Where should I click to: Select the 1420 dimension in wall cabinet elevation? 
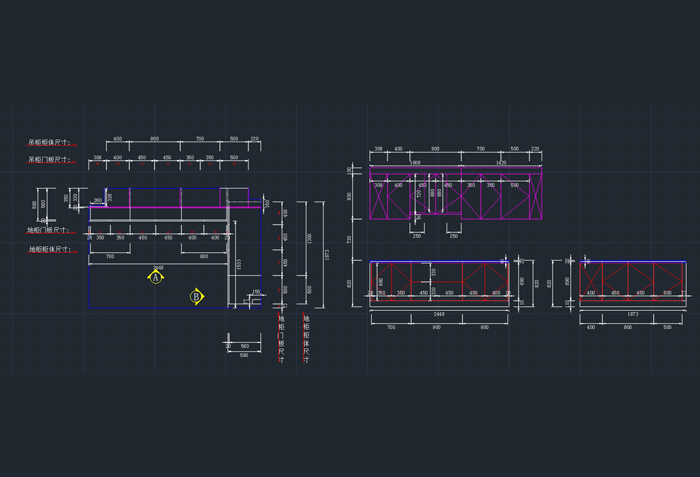click(500, 162)
